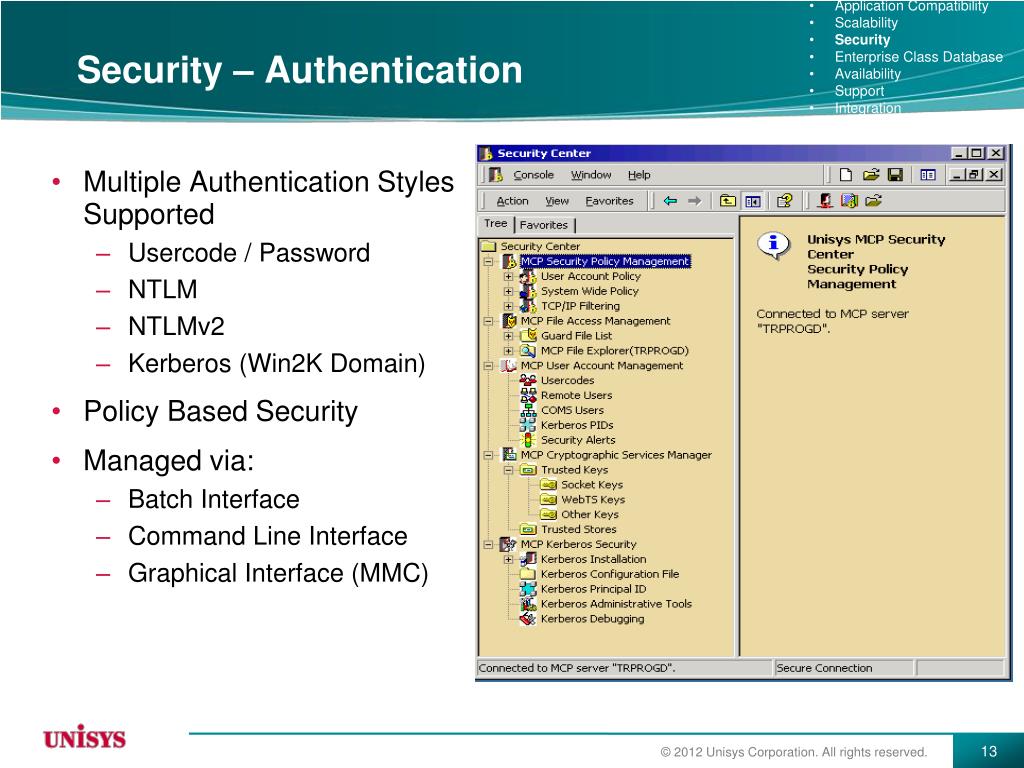Expand the User Account Policy node
Image resolution: width=1024 pixels, height=768 pixels.
pyautogui.click(x=508, y=276)
